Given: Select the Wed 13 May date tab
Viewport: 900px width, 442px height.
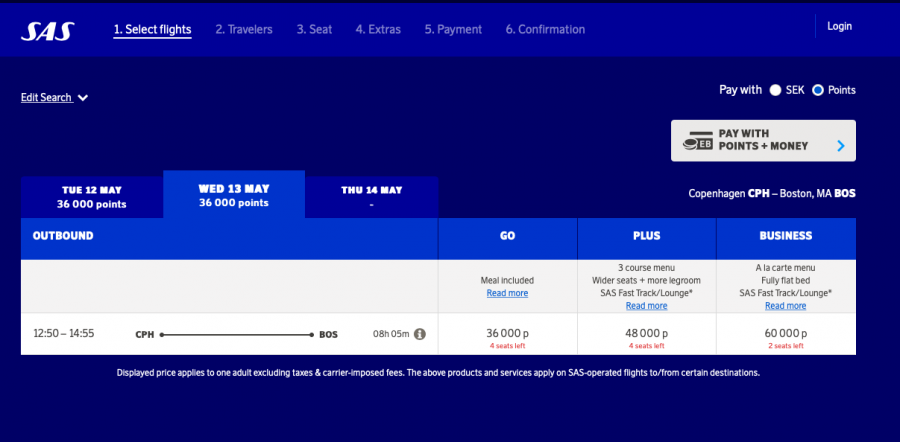Looking at the screenshot, I should (x=234, y=195).
